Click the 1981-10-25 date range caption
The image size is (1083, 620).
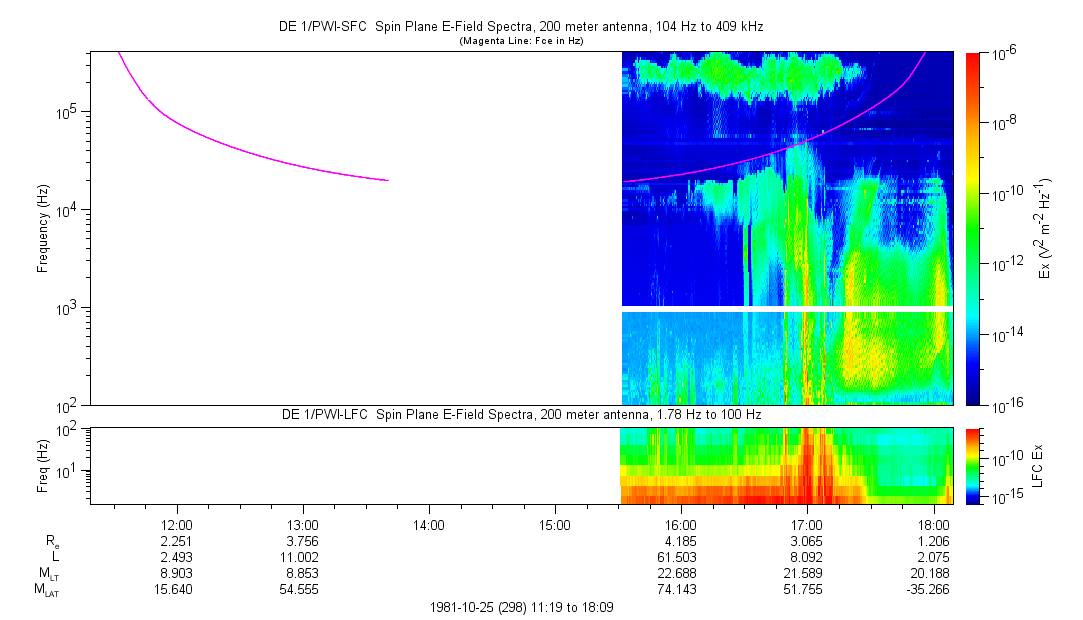click(520, 607)
